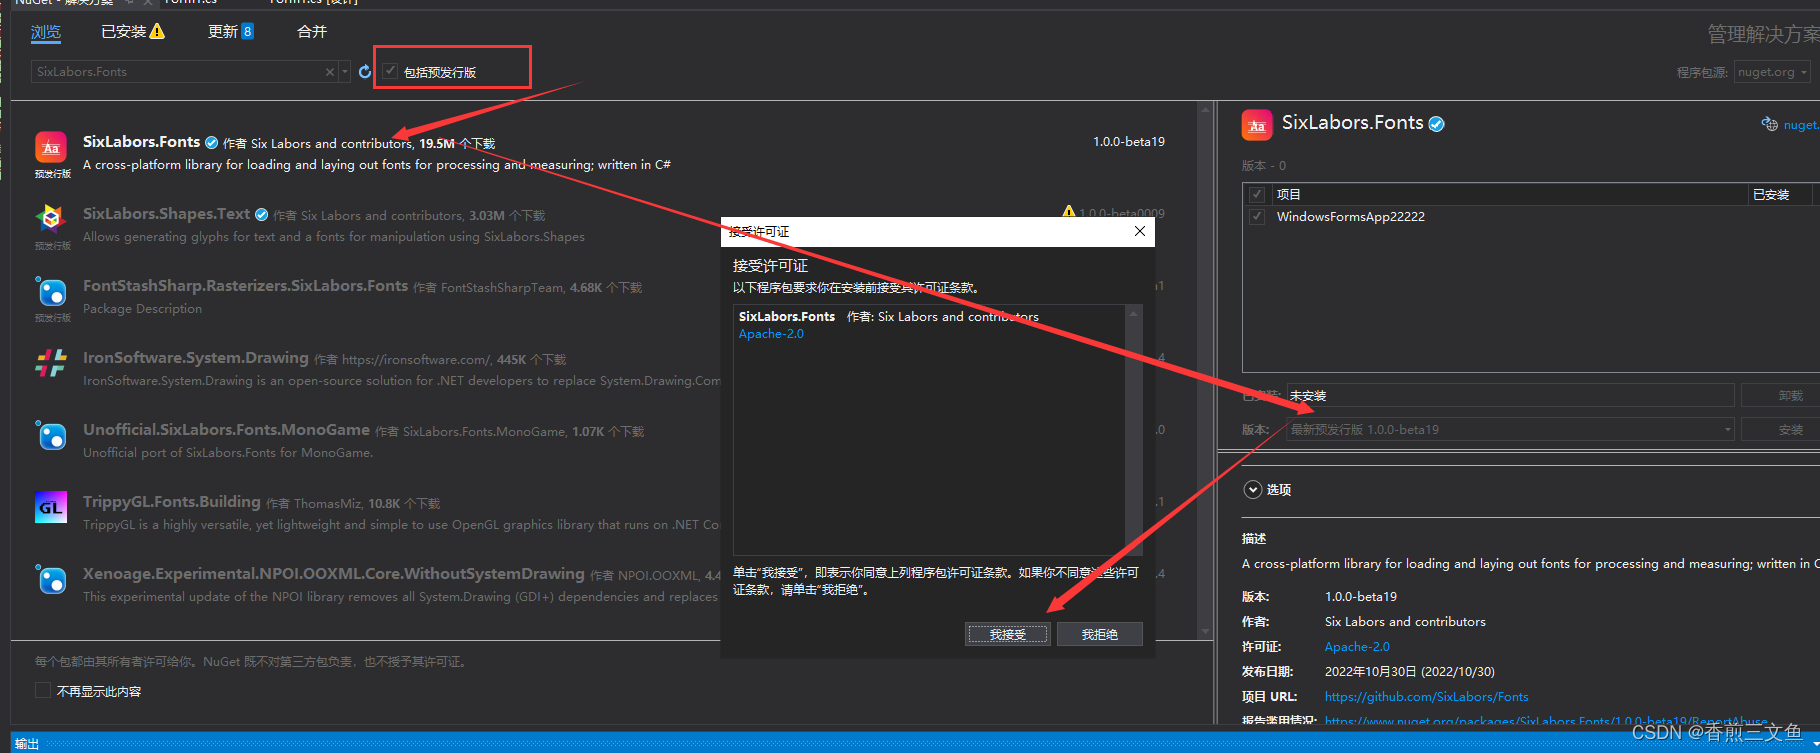Open the 程序包源 nuget.org dropdown
Viewport: 1820px width, 753px height.
[x=1772, y=72]
